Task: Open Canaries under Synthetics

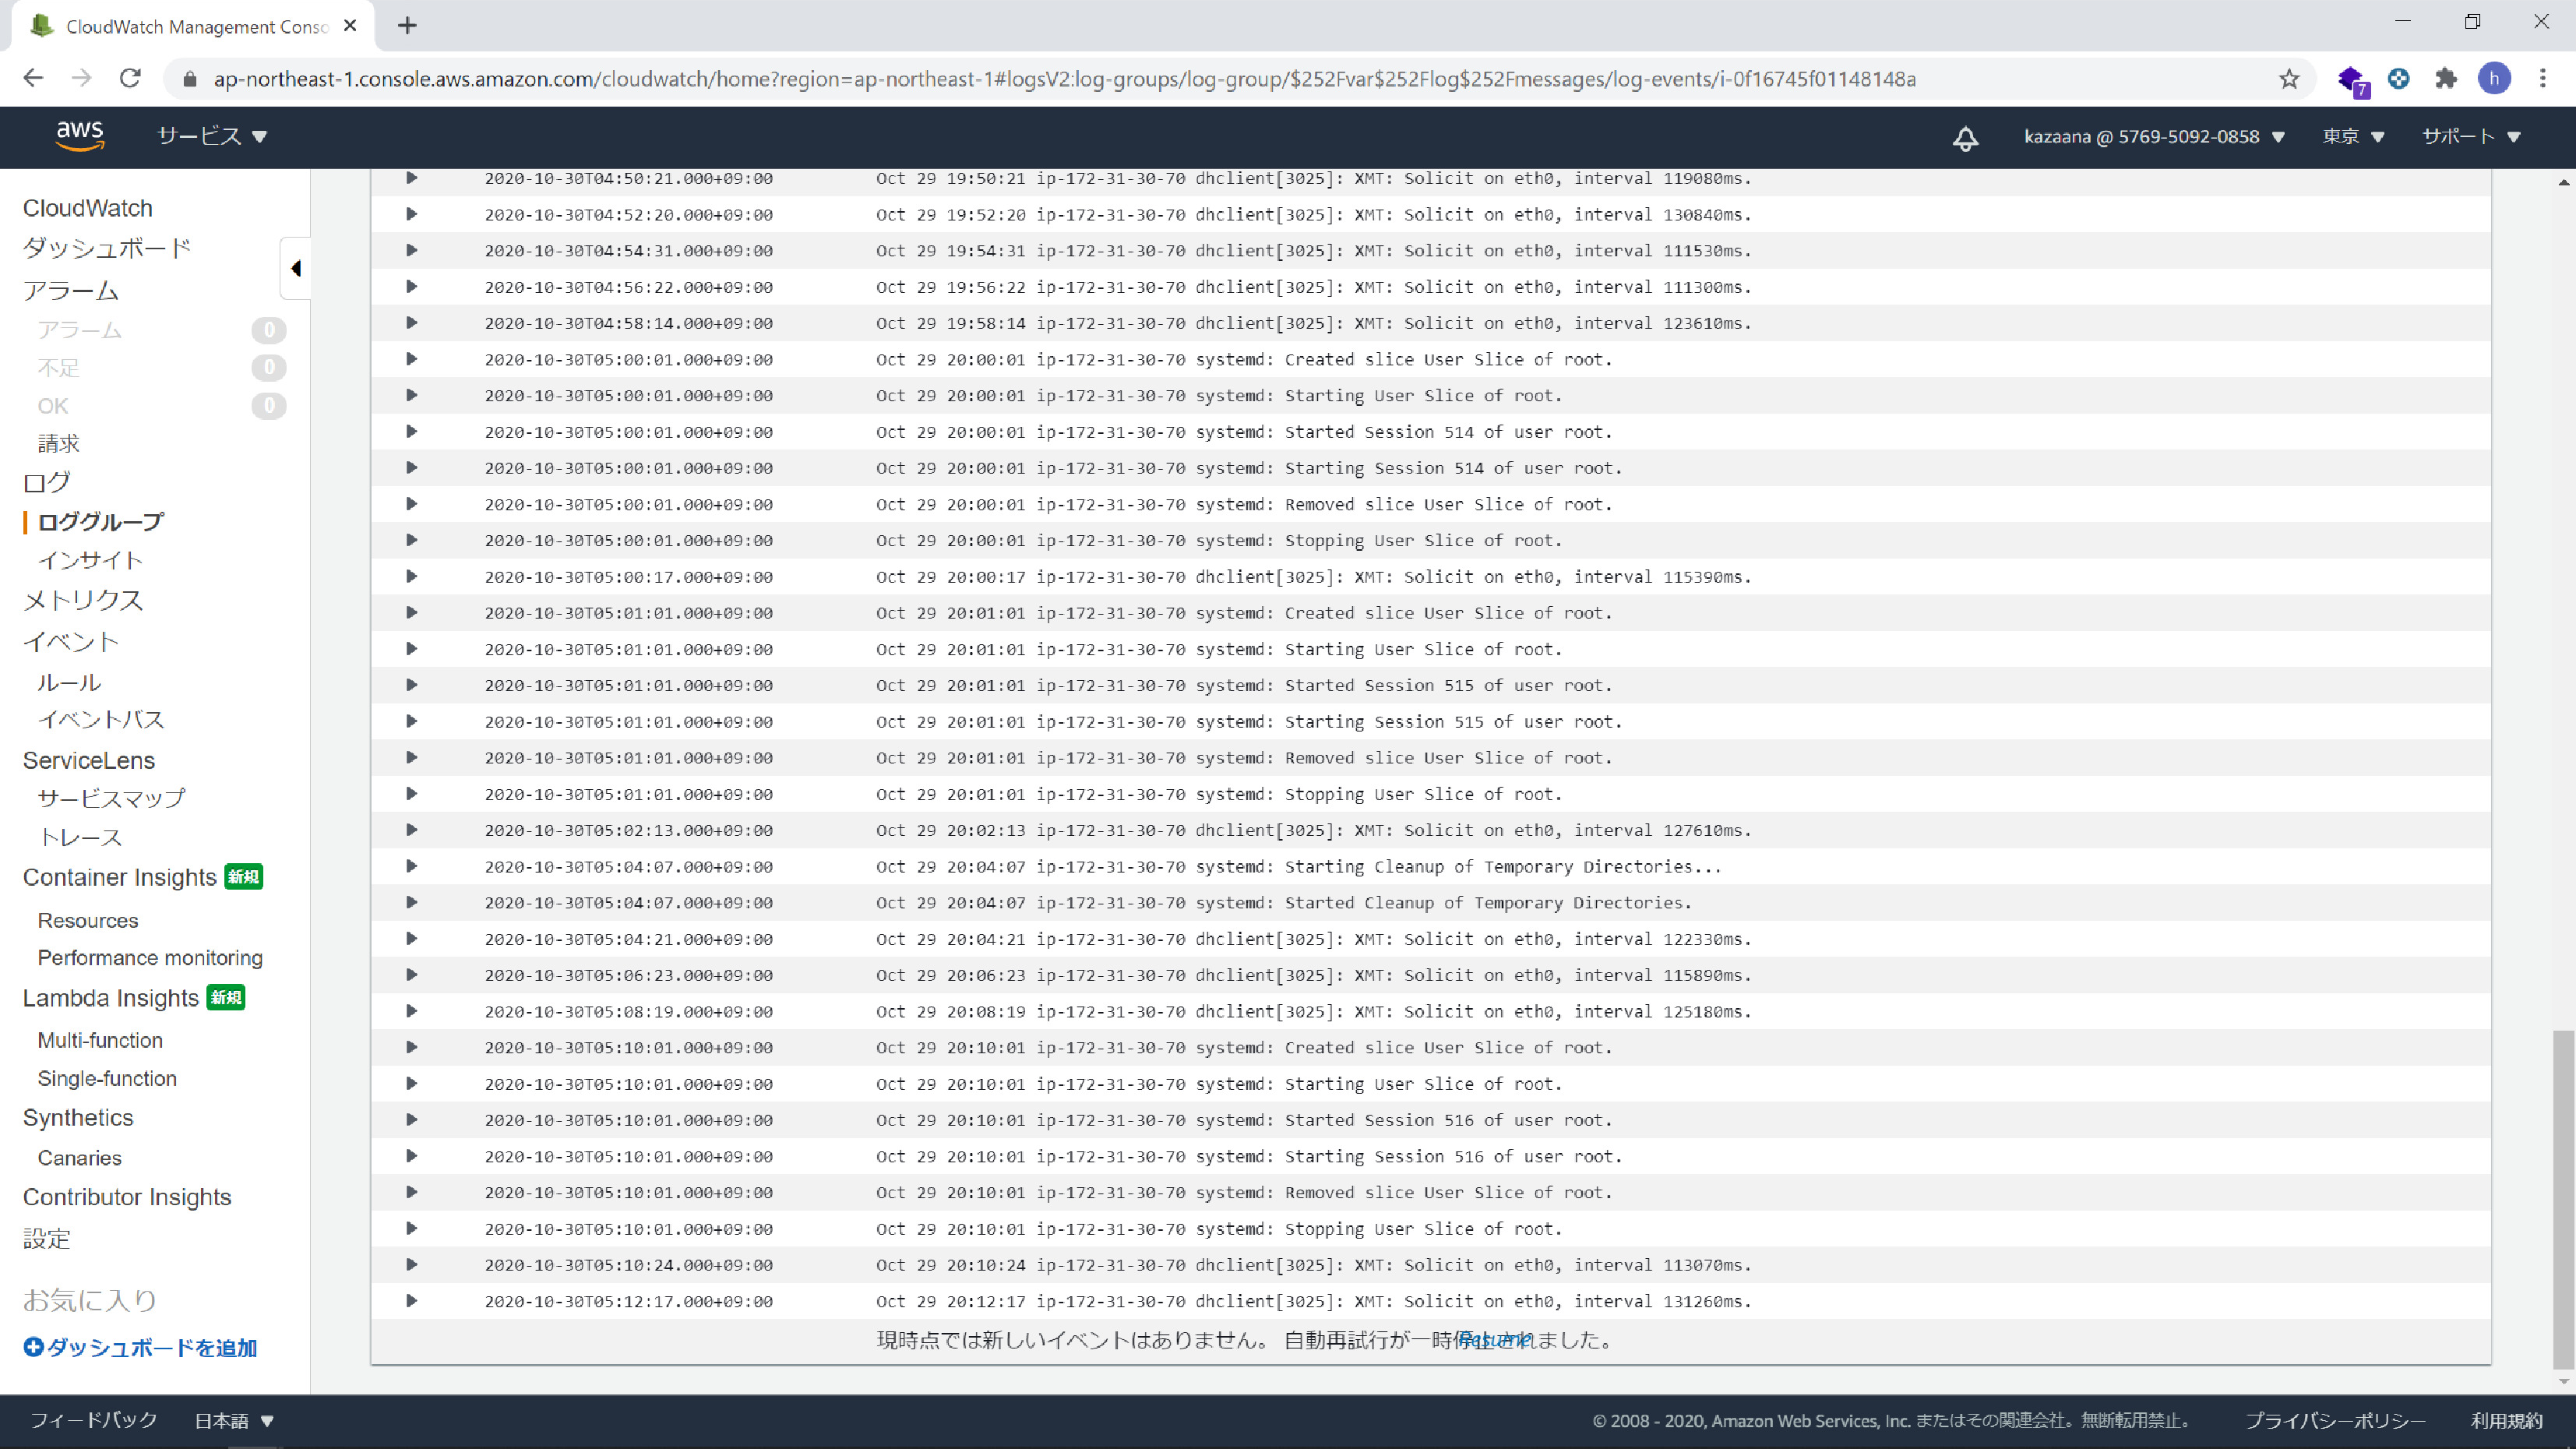Action: [x=80, y=1158]
